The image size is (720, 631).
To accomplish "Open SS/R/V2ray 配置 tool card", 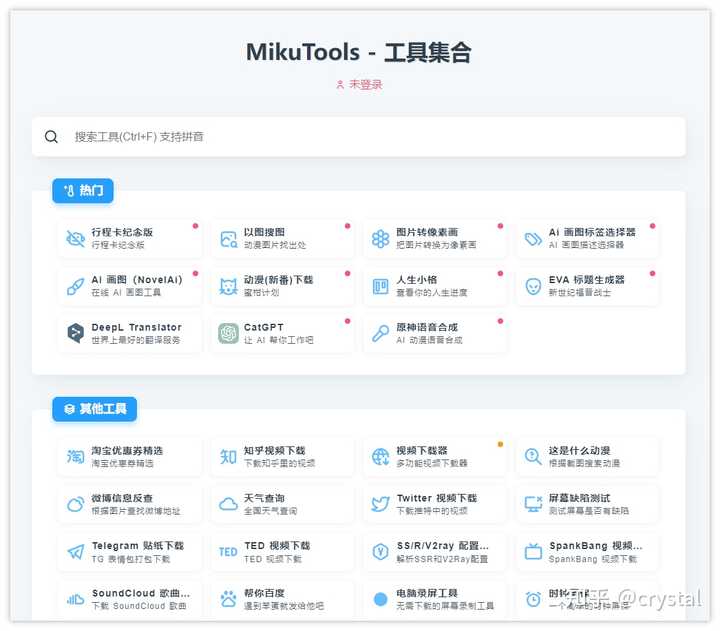I will click(x=434, y=552).
